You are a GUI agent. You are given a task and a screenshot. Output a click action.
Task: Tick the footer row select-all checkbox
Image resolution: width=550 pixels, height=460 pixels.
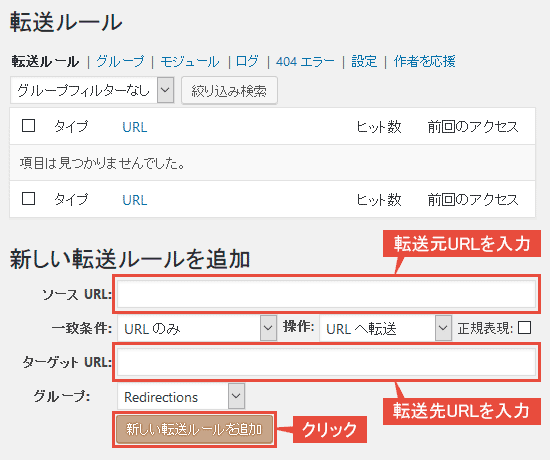28,199
